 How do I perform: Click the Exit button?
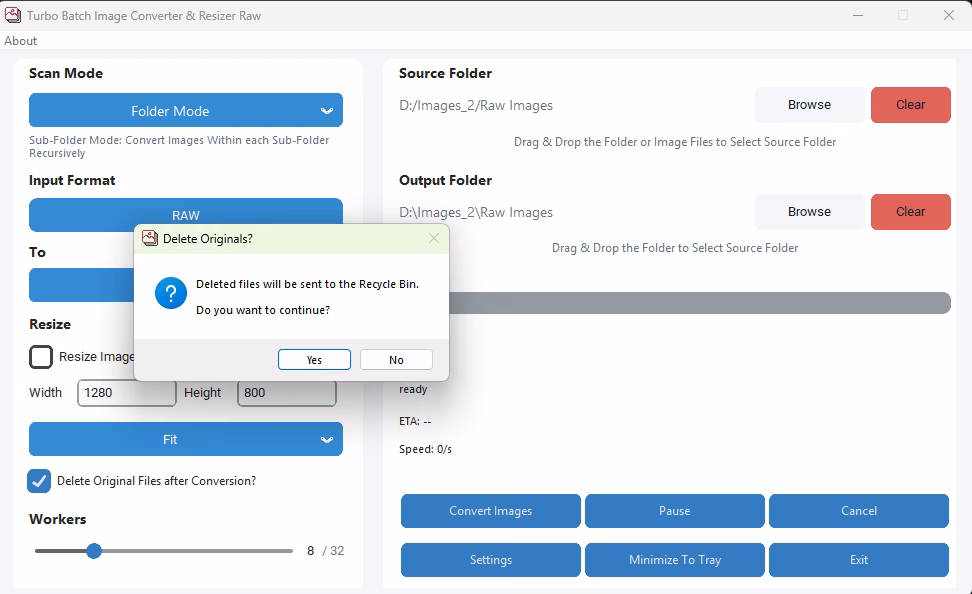(859, 560)
